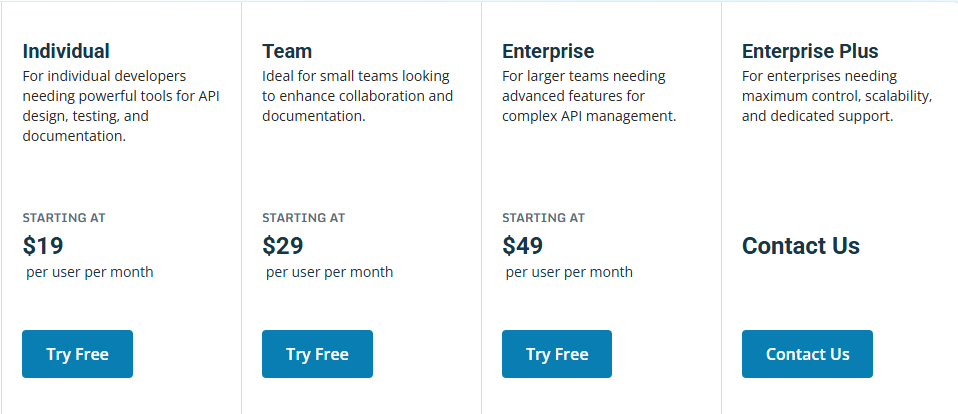Click the Enterprise Plus description about dedicated support
Viewport: 958px width, 414px height.
point(837,96)
